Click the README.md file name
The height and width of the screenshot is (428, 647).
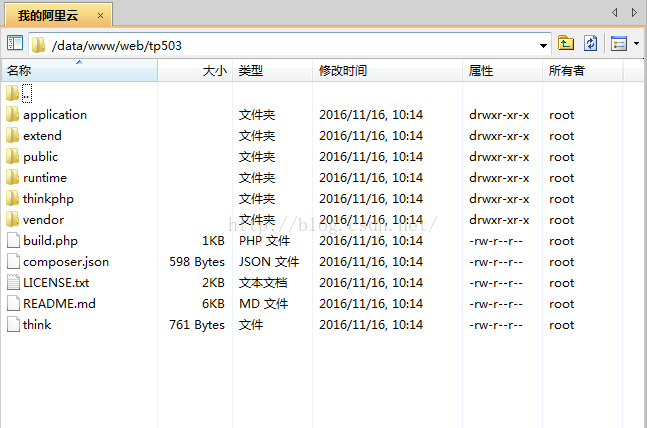point(59,304)
